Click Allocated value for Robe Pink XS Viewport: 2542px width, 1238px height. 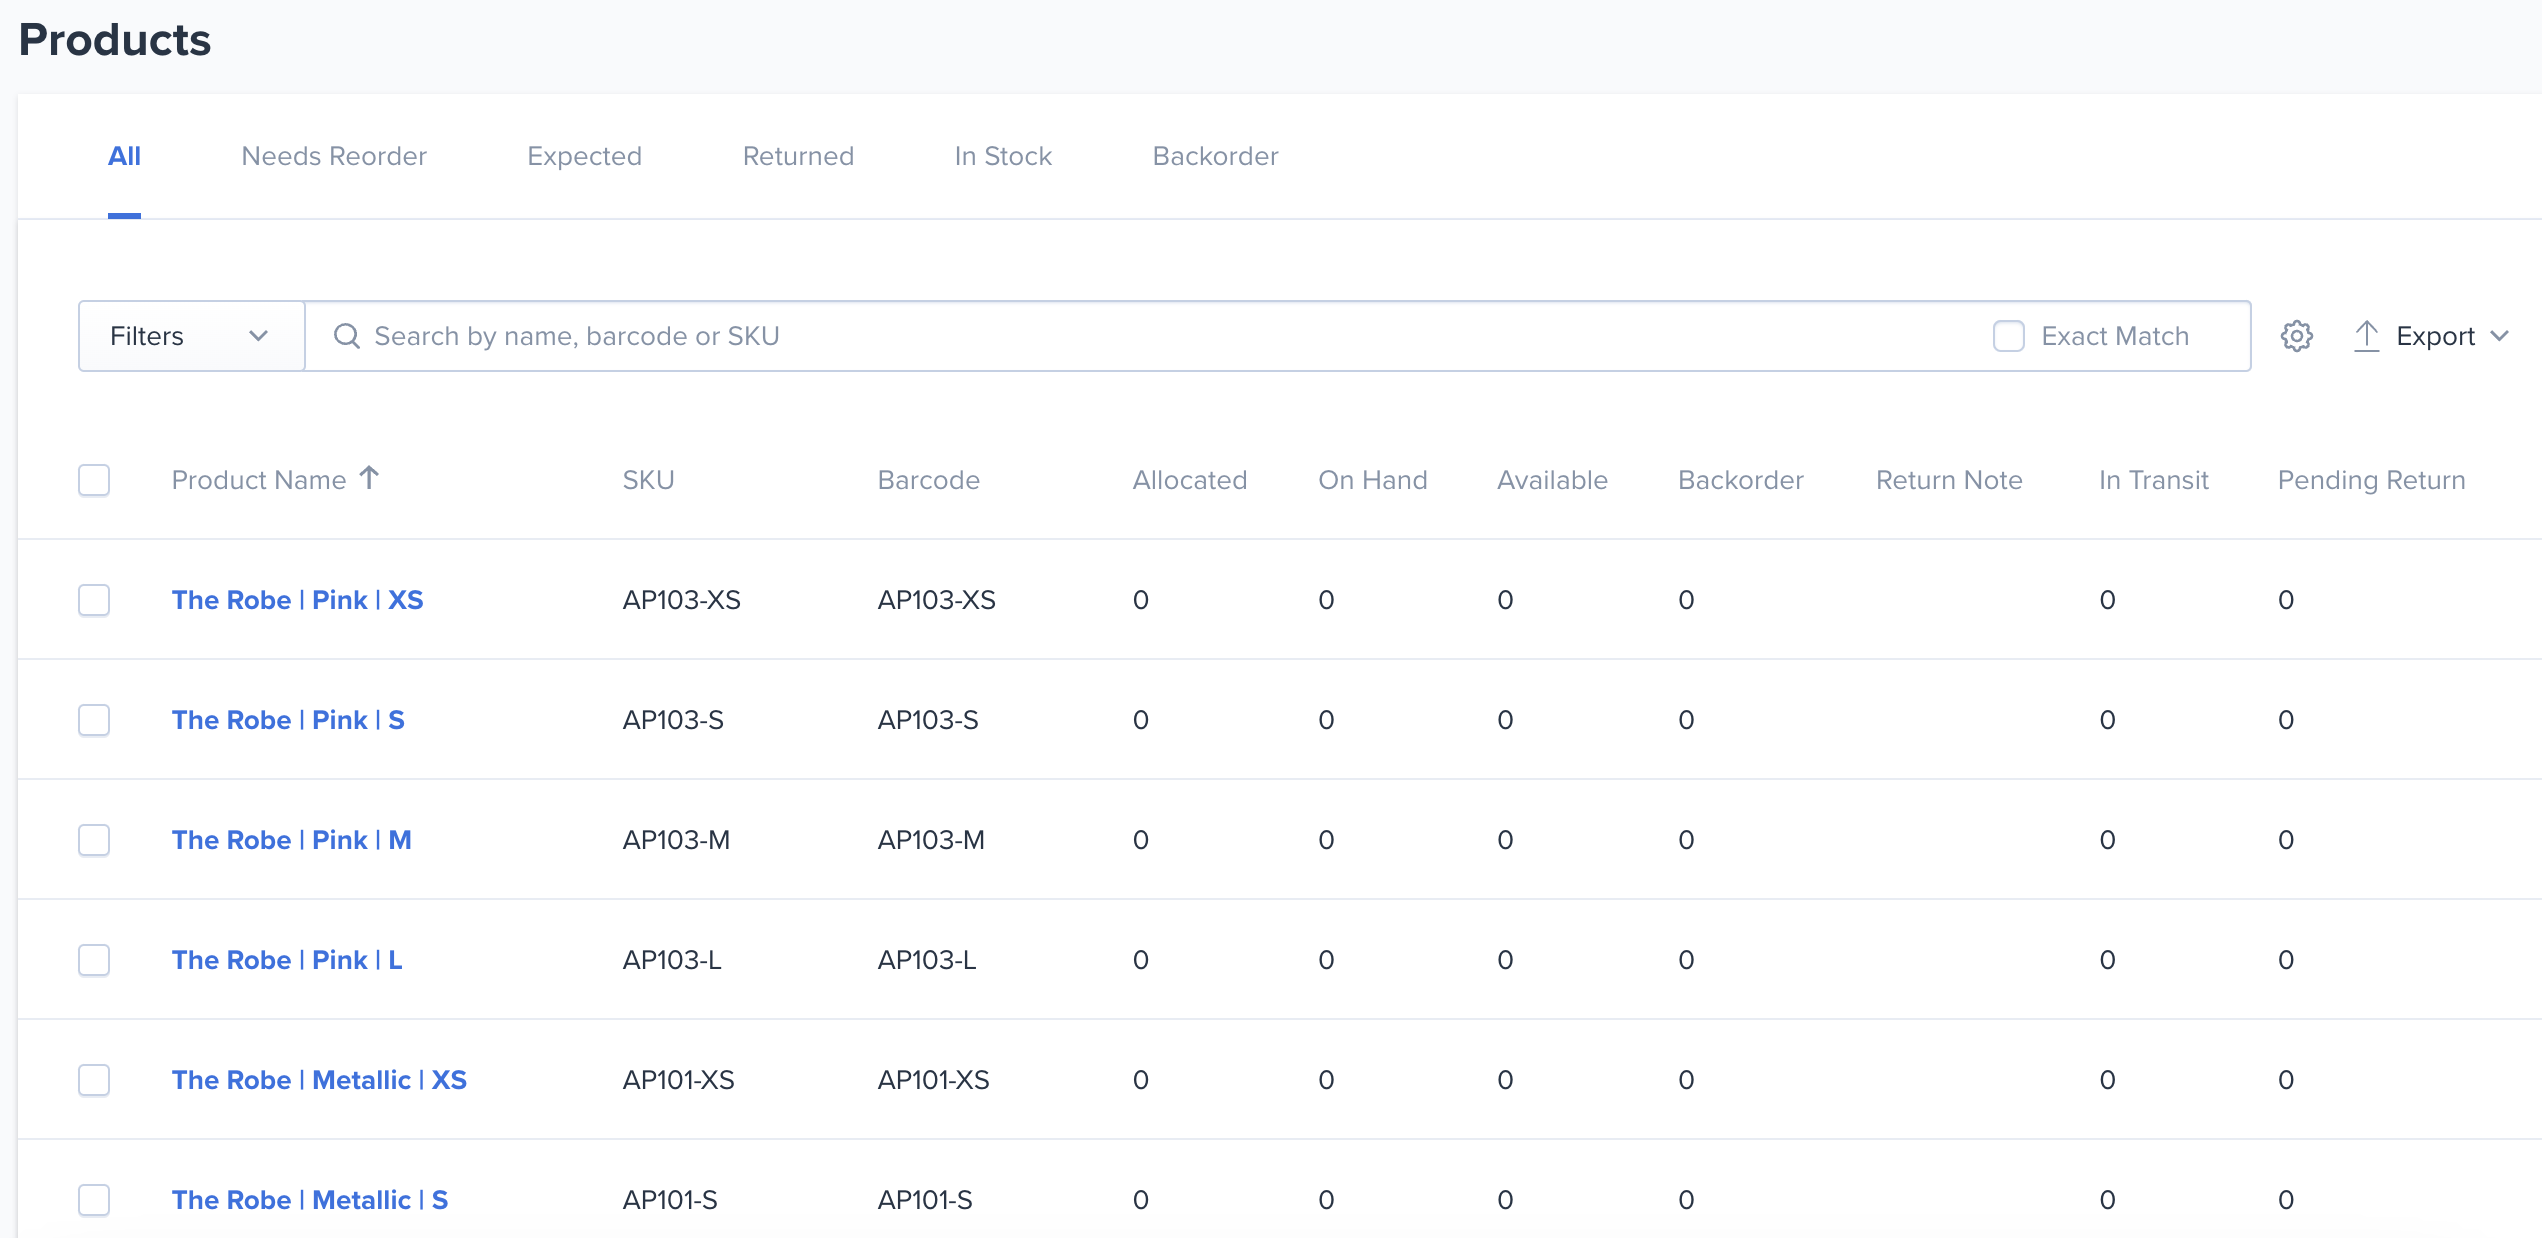(1140, 600)
